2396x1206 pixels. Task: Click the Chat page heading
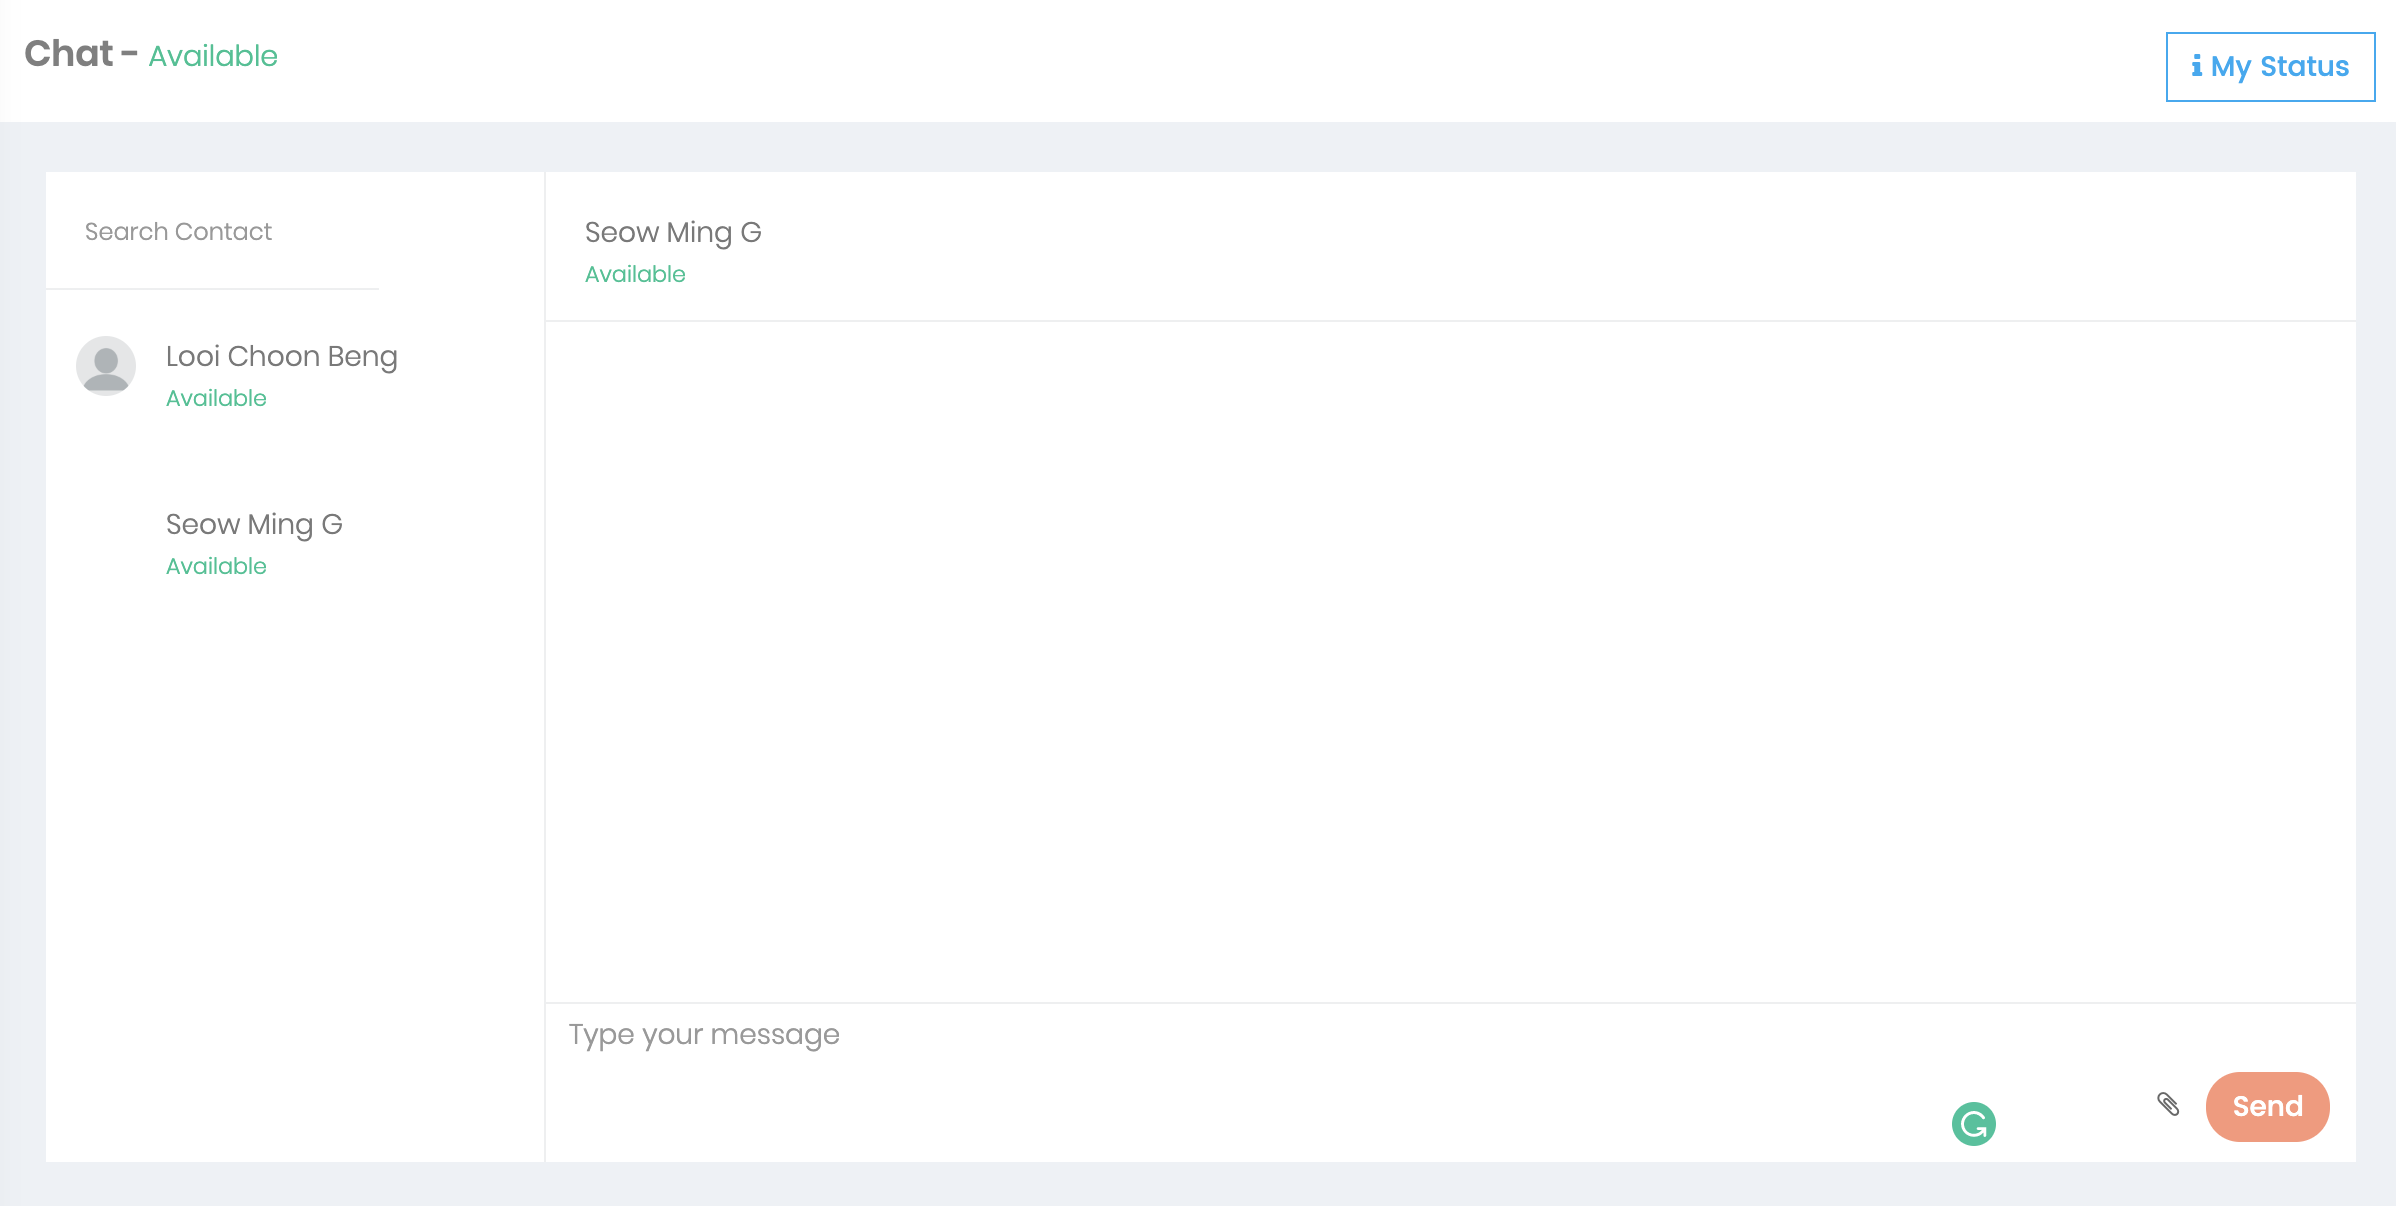pyautogui.click(x=69, y=54)
